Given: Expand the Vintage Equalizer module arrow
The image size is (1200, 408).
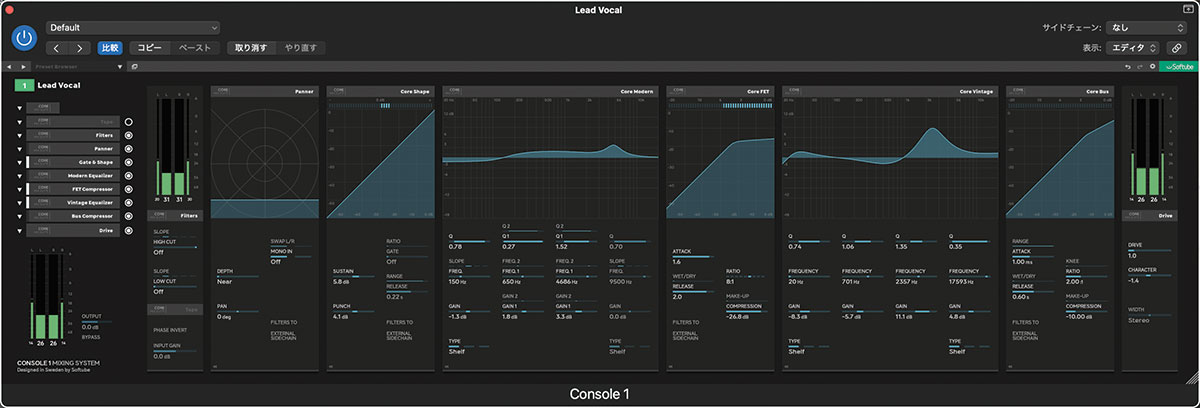Looking at the screenshot, I should [x=19, y=203].
